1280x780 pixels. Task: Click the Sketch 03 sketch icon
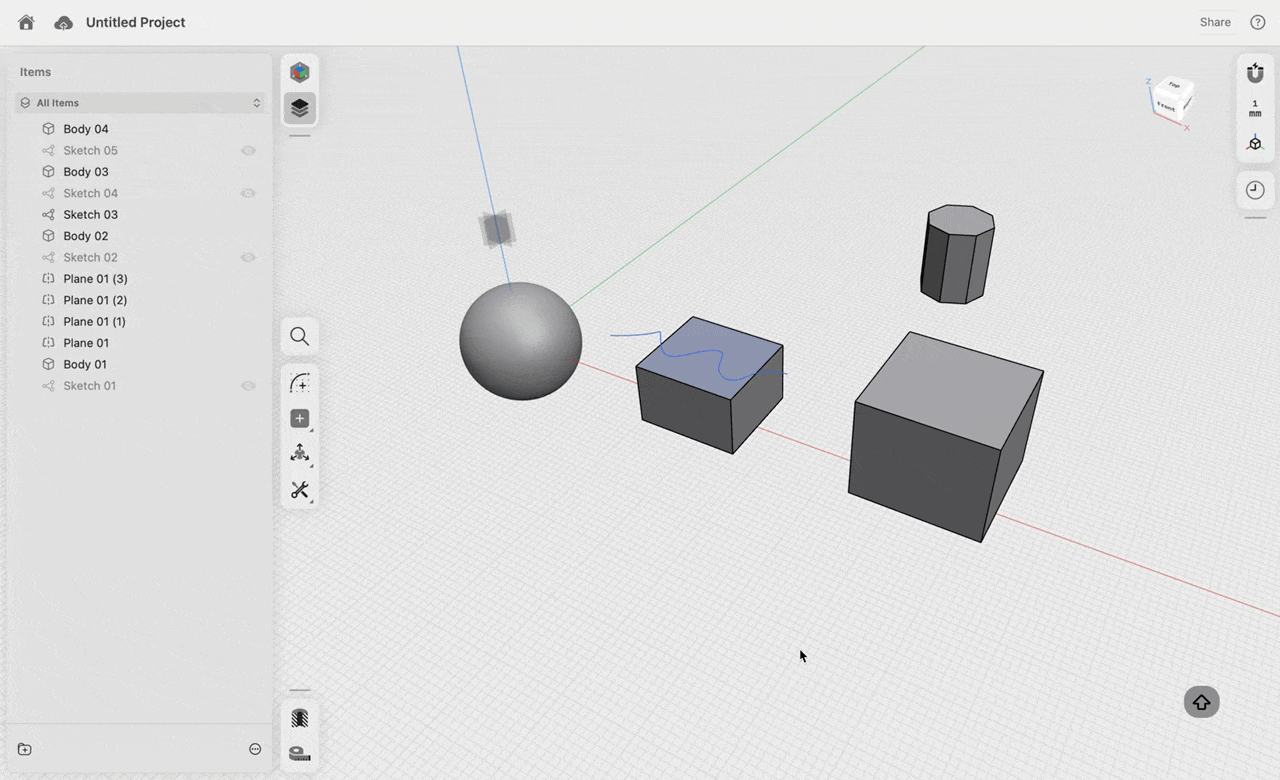(48, 214)
